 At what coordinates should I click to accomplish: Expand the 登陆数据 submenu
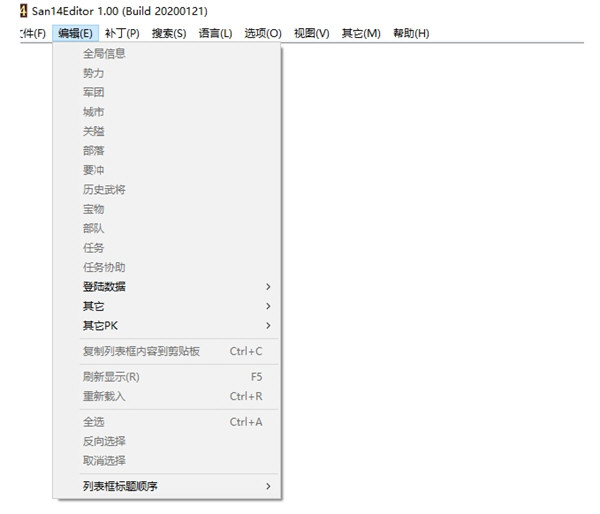click(x=167, y=287)
